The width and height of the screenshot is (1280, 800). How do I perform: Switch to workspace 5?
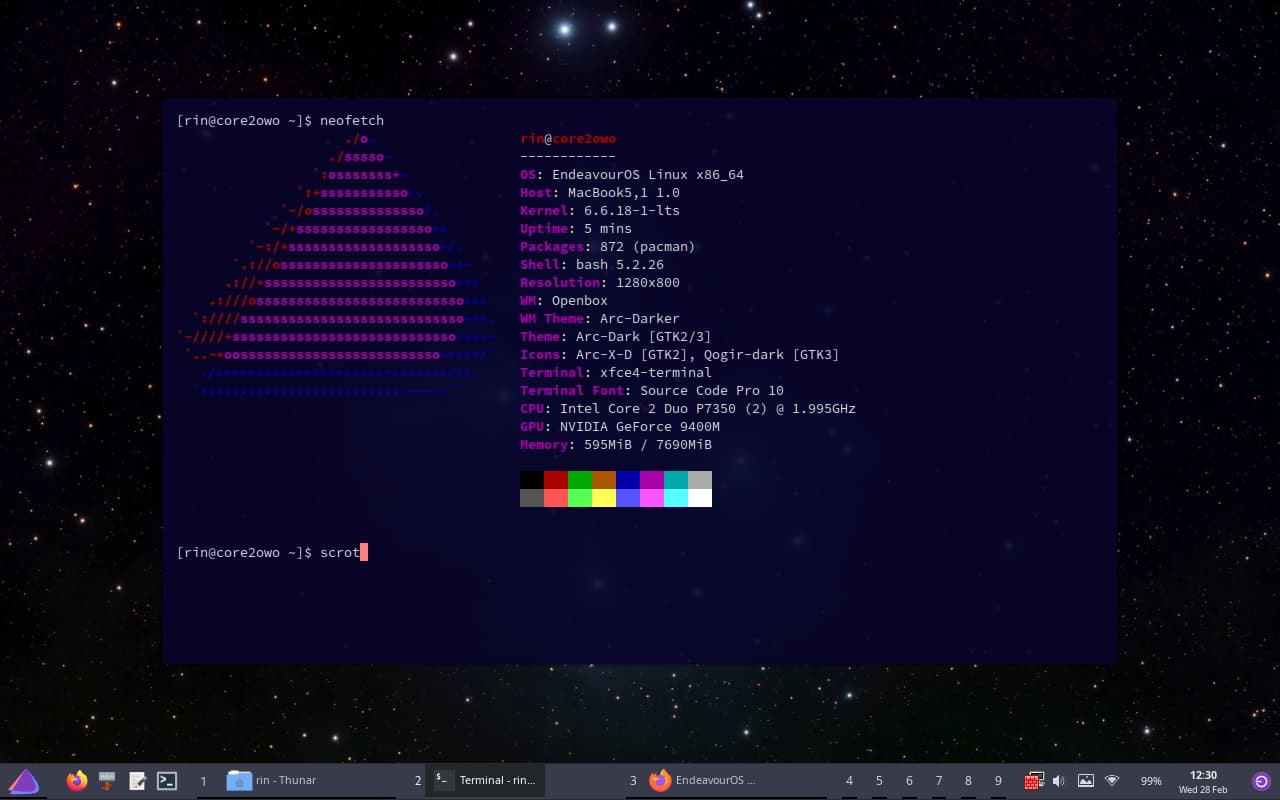pyautogui.click(x=879, y=781)
